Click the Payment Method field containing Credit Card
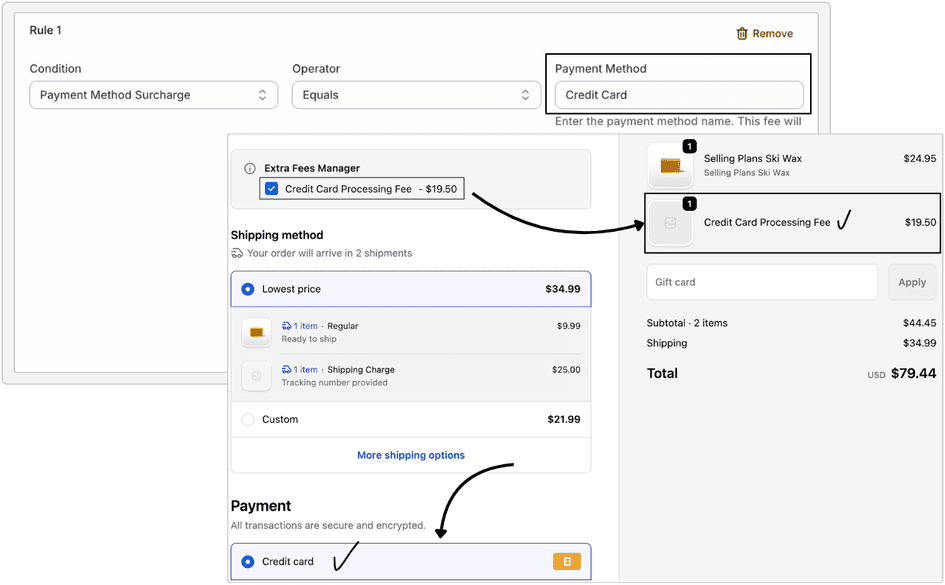The image size is (945, 585). click(678, 95)
